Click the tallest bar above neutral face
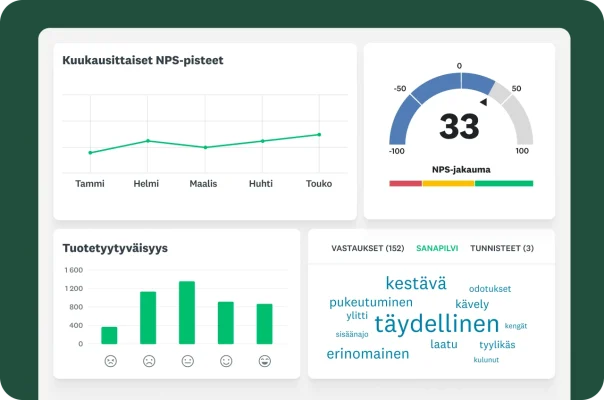This screenshot has width=604, height=400. coord(187,313)
